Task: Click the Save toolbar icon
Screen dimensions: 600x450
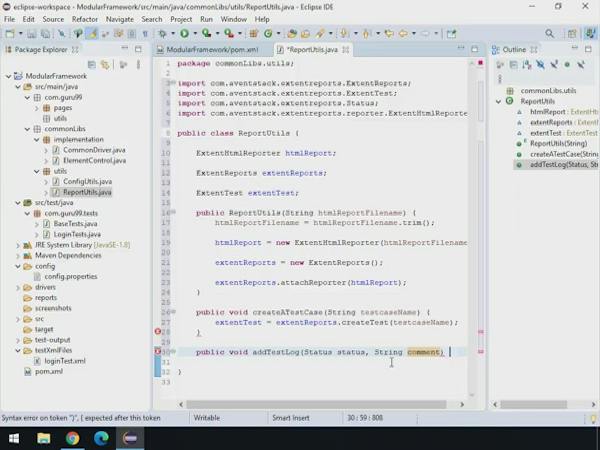Action: (32, 34)
